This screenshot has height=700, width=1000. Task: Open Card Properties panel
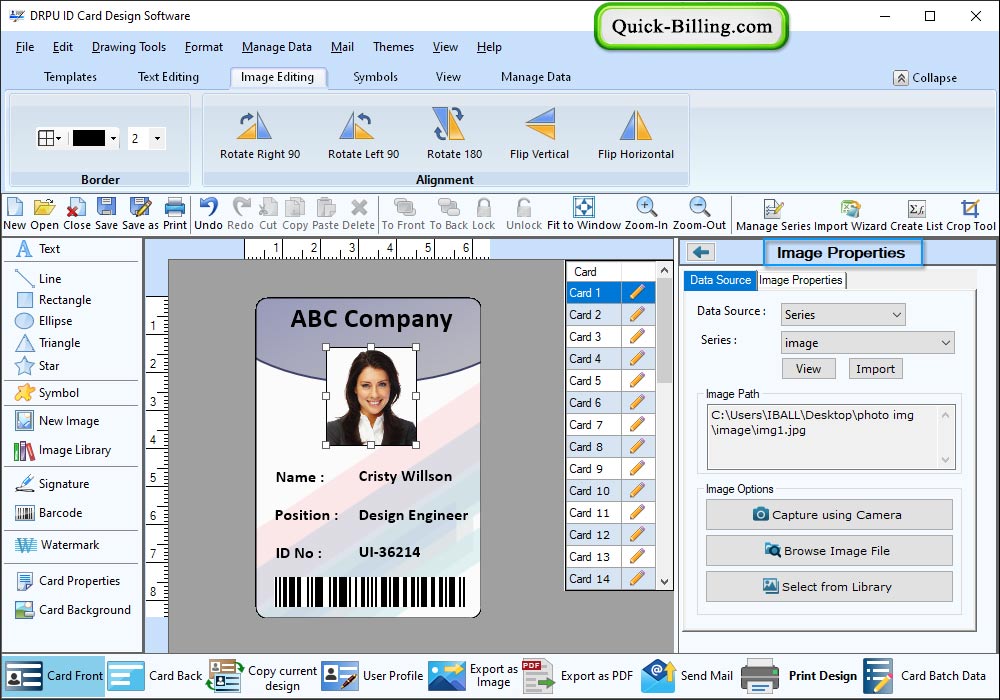68,581
